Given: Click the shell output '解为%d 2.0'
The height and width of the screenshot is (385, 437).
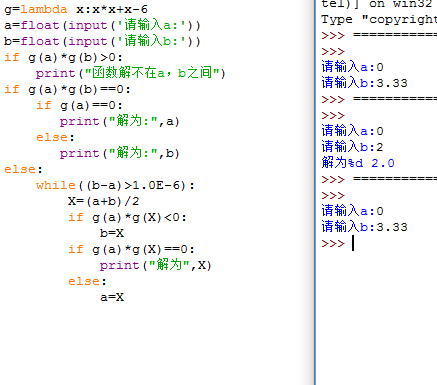Looking at the screenshot, I should point(358,163).
